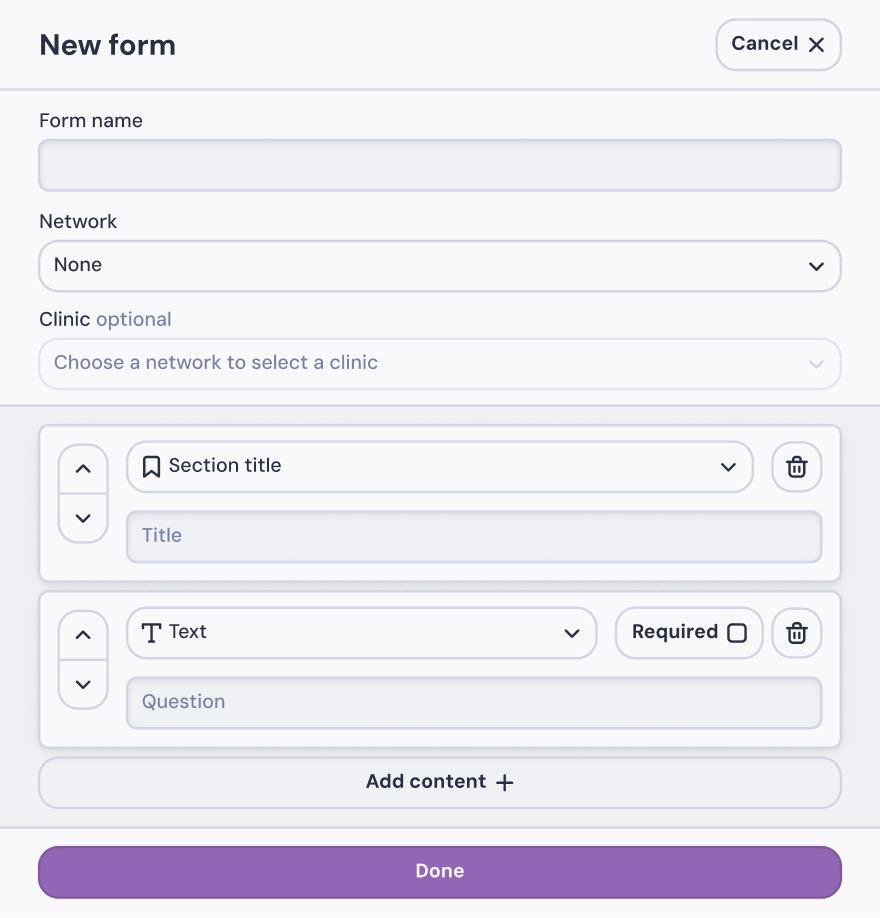Image resolution: width=880 pixels, height=918 pixels.
Task: Tick the Required checkbox
Action: coord(737,633)
